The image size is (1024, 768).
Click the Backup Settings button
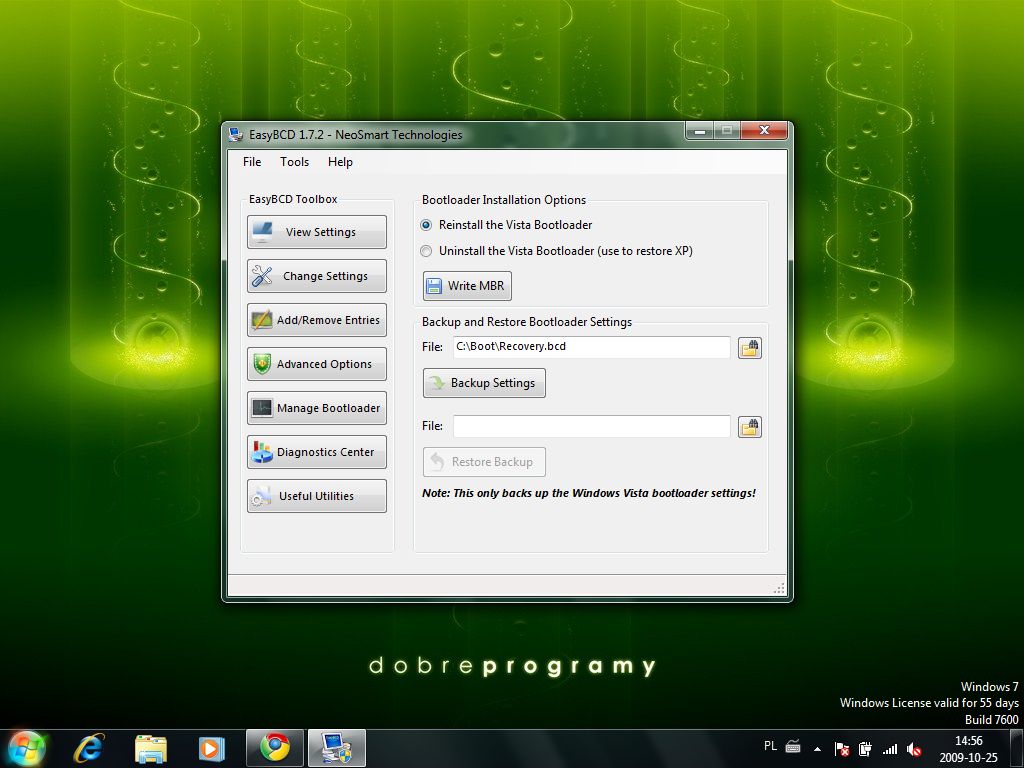pyautogui.click(x=484, y=383)
